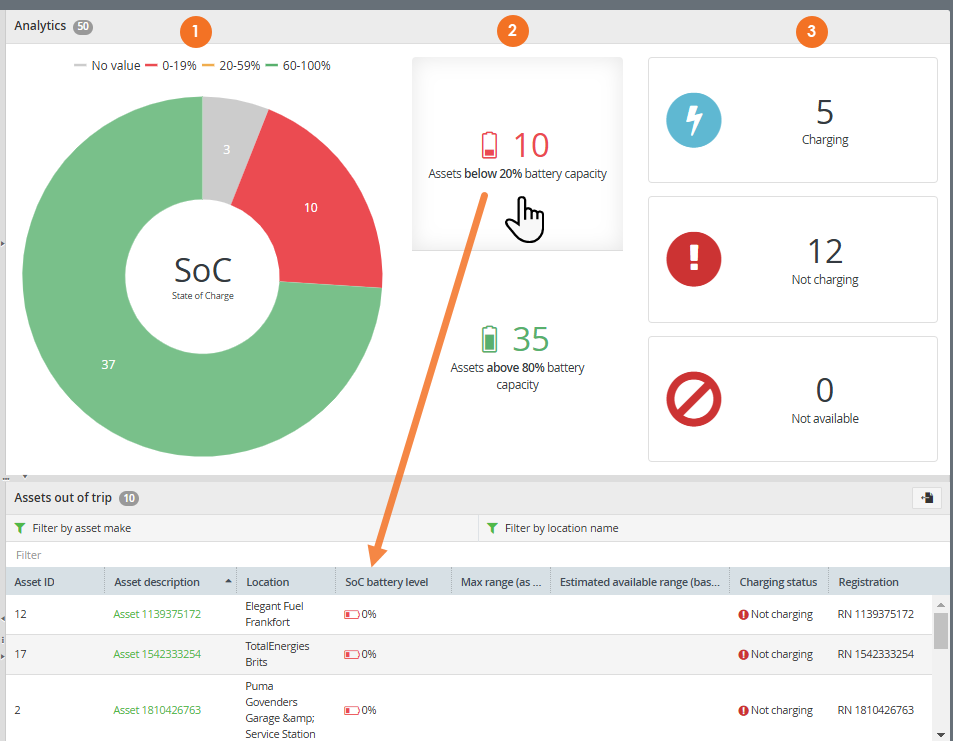Viewport: 953px width, 741px height.
Task: Open the Filter by asset make dropdown
Action: [x=242, y=528]
